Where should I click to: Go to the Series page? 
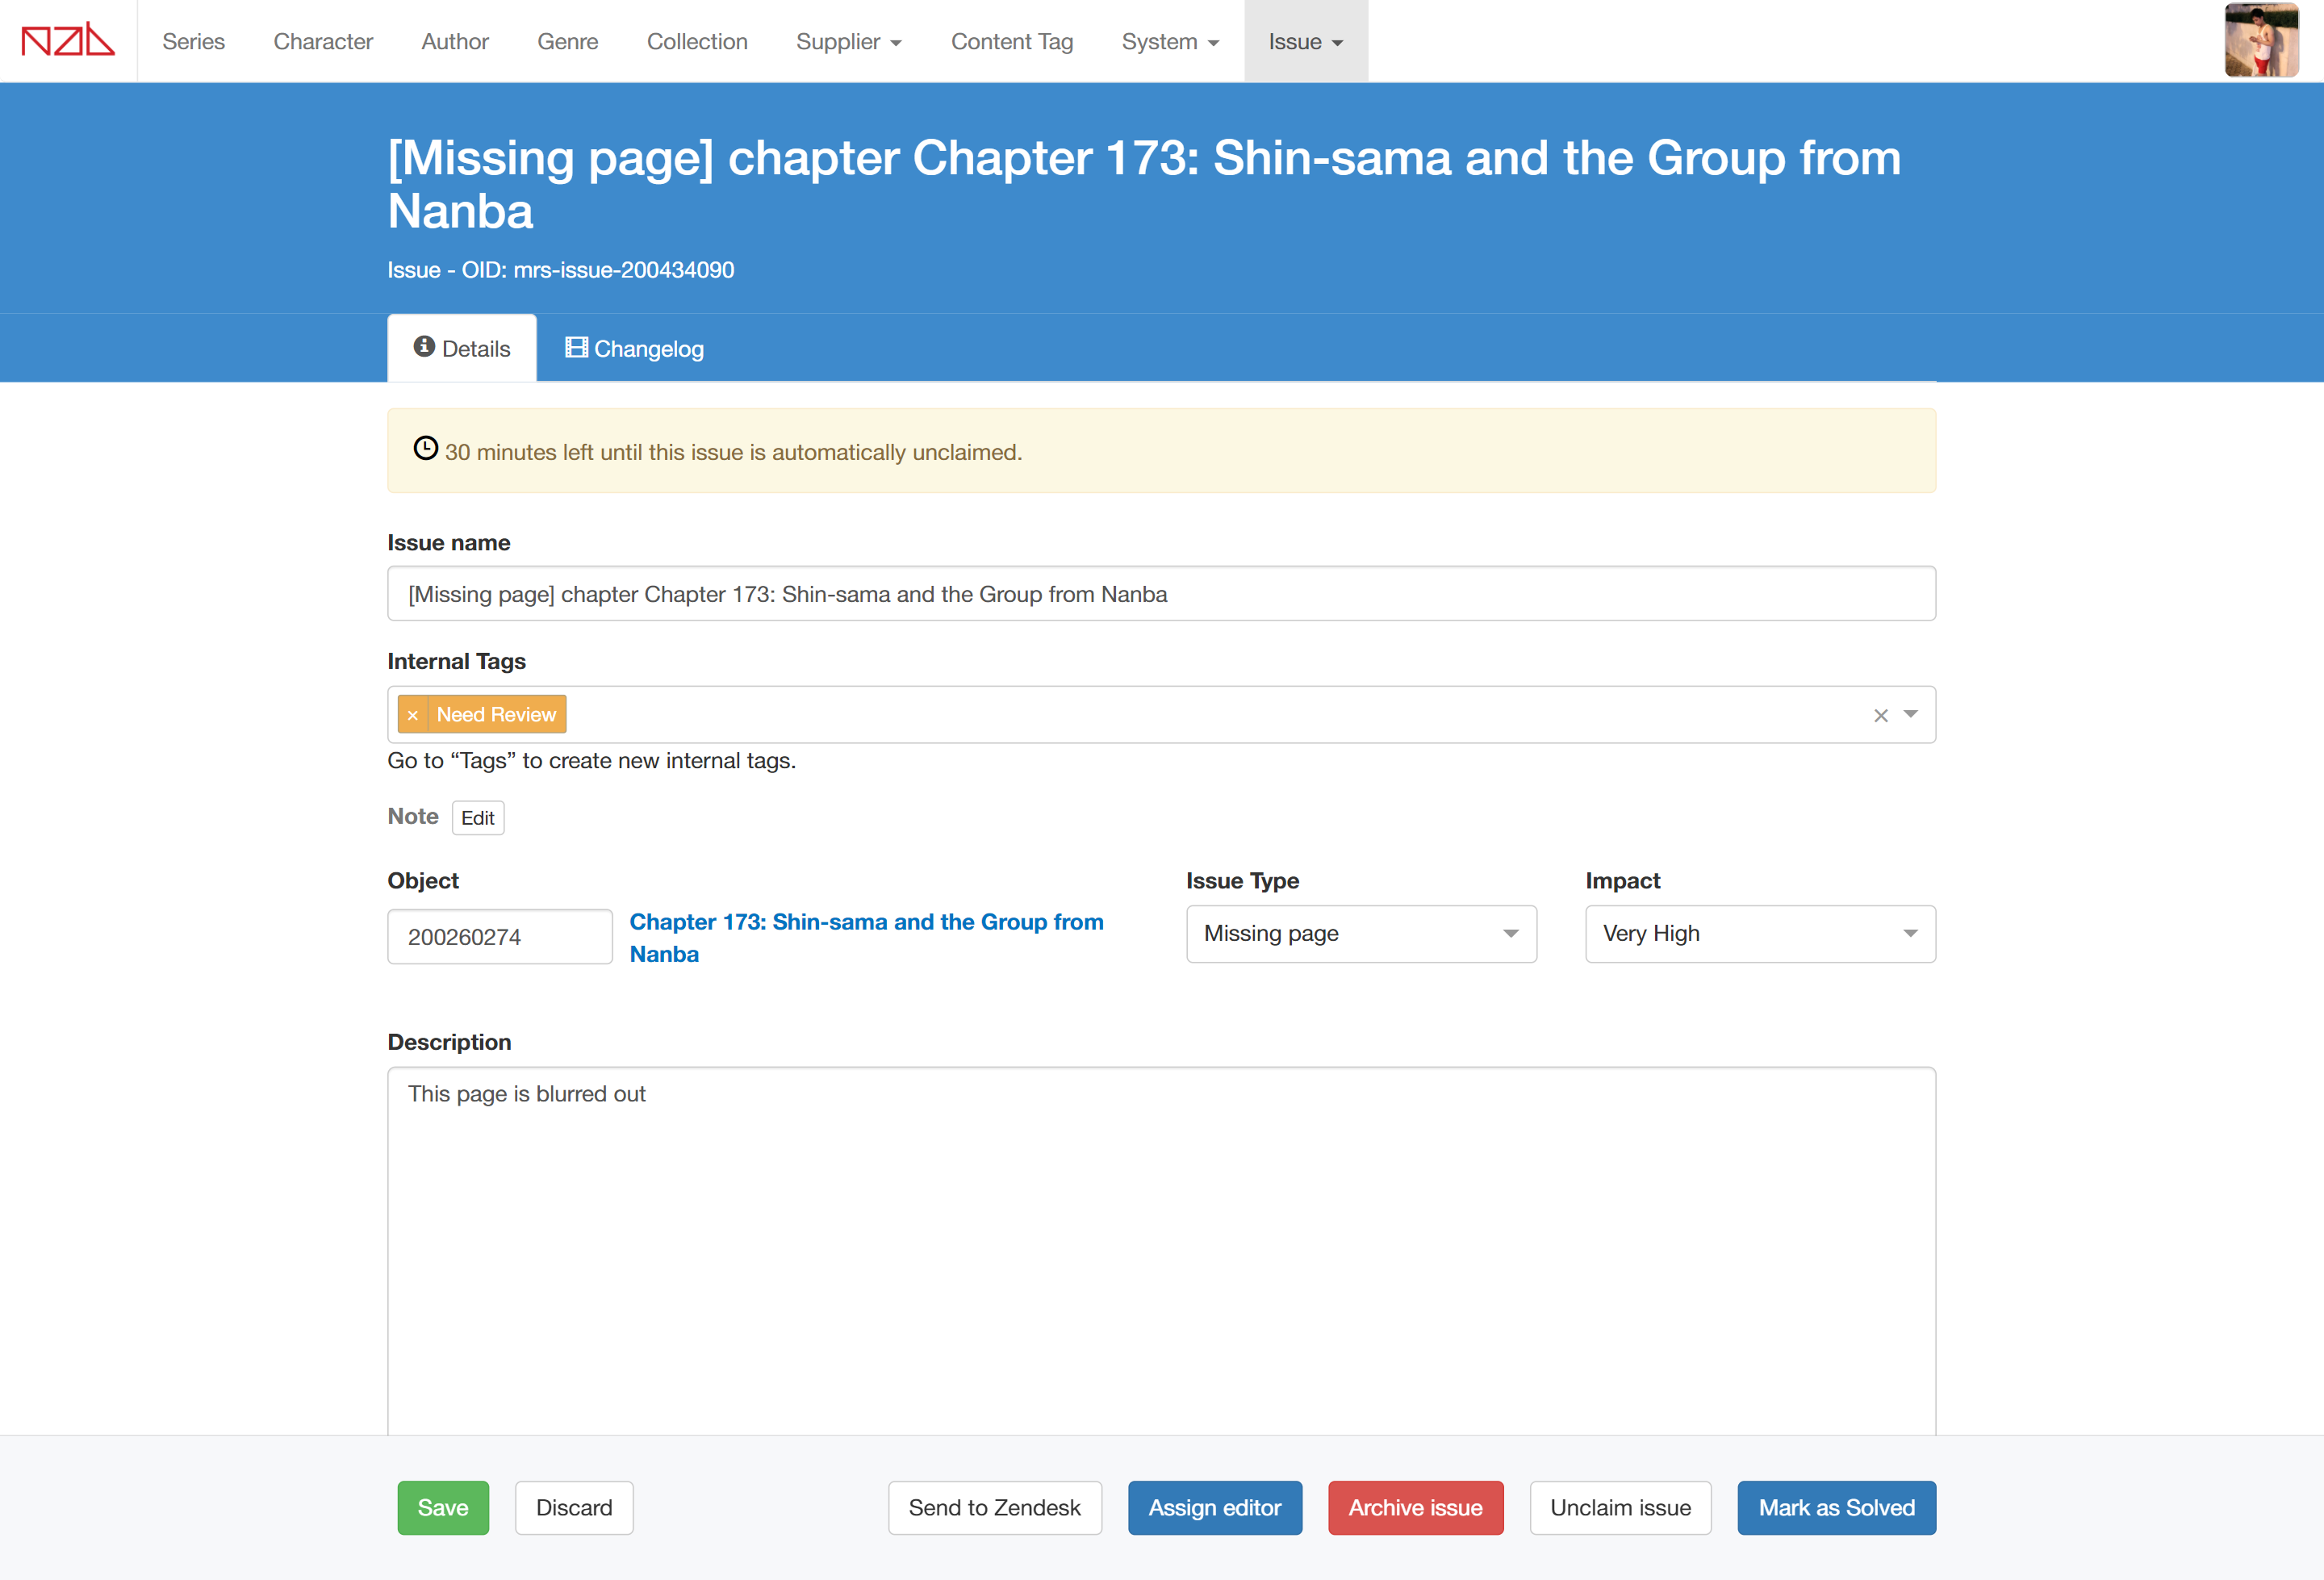coord(193,42)
